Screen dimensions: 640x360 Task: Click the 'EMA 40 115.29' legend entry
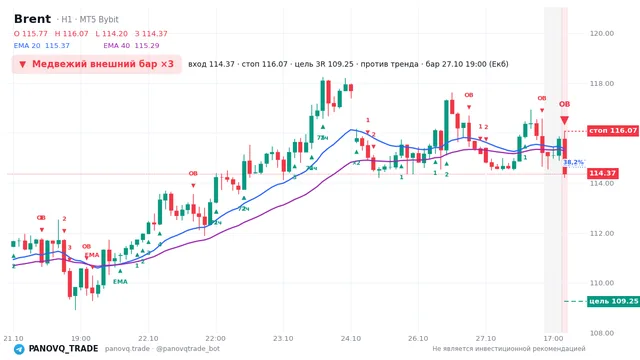tap(131, 46)
